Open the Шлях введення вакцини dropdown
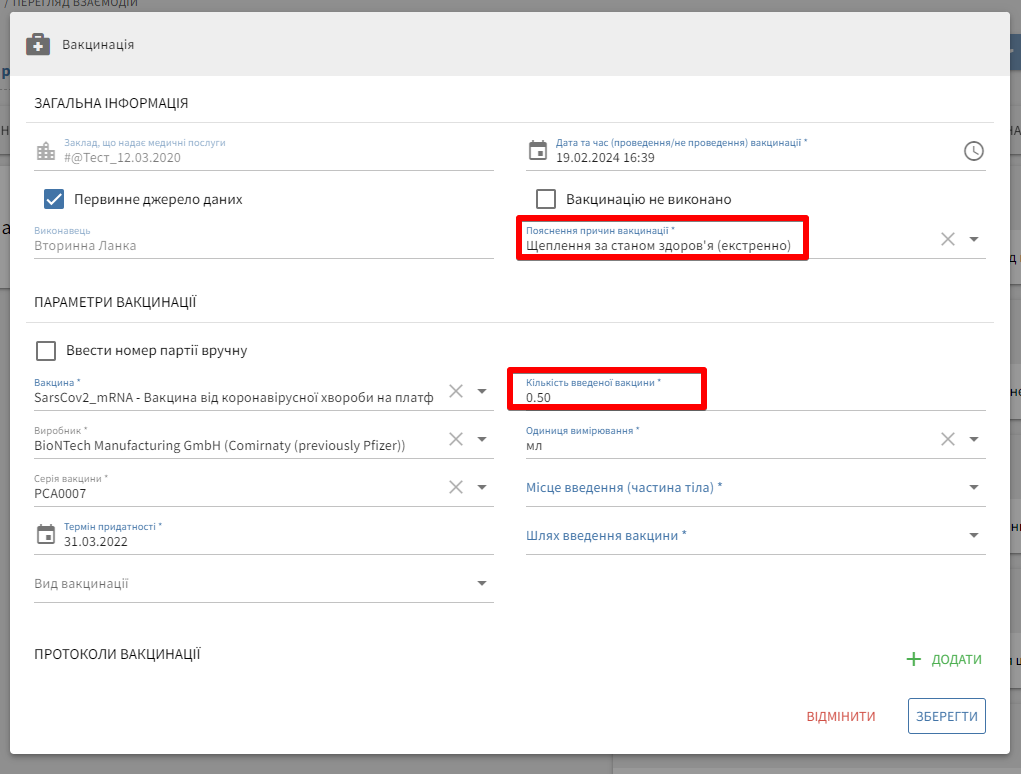Screen dimensions: 1021x774 point(973,536)
